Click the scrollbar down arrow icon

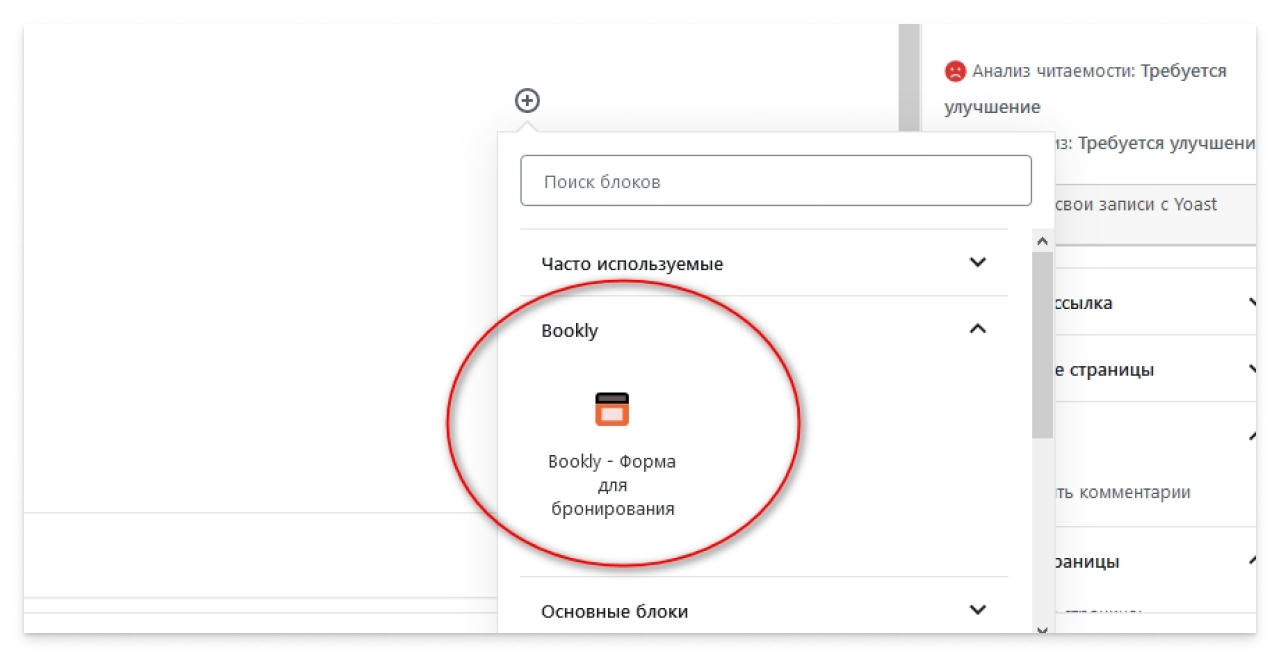pyautogui.click(x=1042, y=630)
